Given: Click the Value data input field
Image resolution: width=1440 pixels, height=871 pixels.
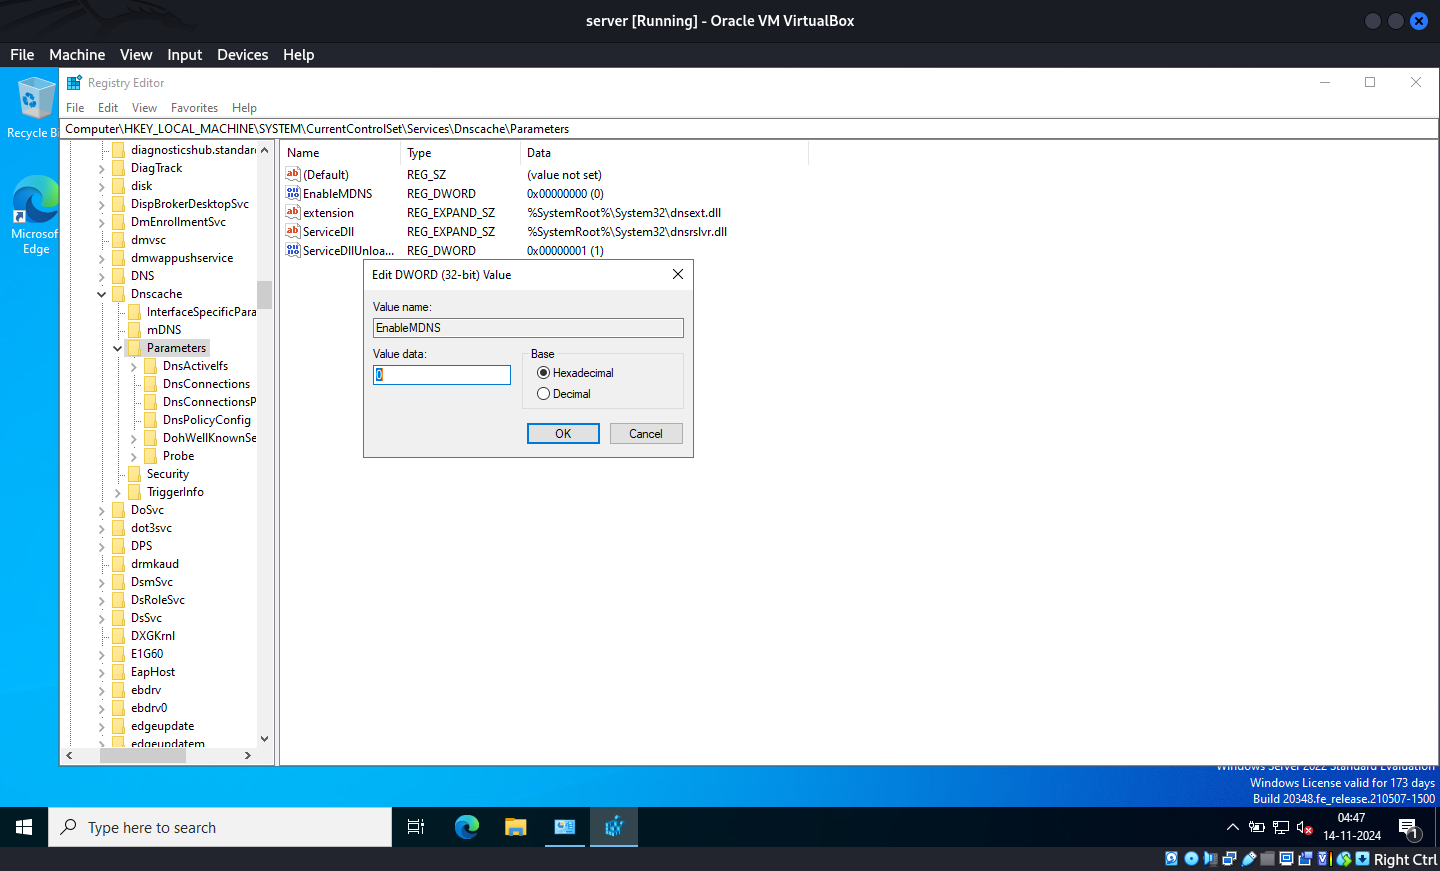Looking at the screenshot, I should tap(442, 375).
